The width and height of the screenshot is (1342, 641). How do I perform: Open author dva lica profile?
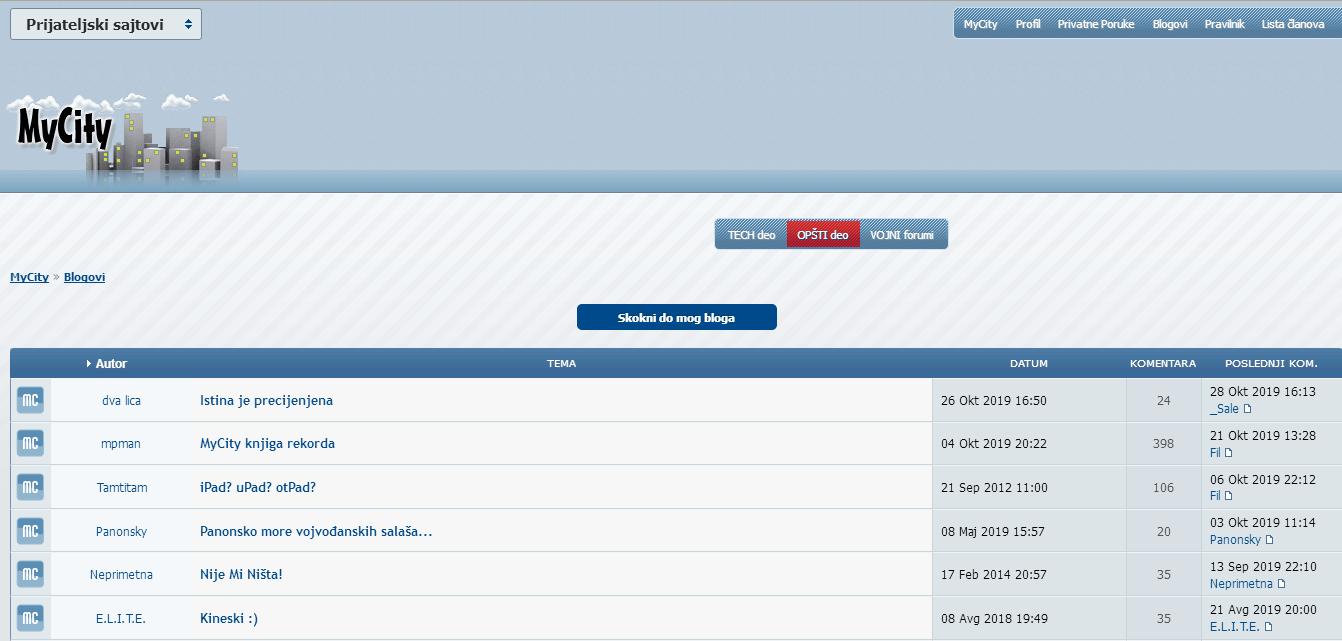pyautogui.click(x=121, y=400)
